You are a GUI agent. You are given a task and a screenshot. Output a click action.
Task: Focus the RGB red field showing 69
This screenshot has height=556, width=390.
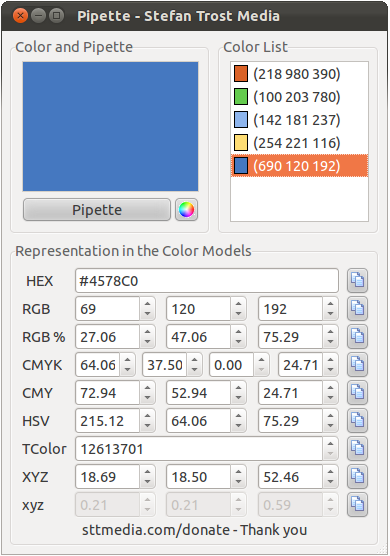tap(107, 308)
